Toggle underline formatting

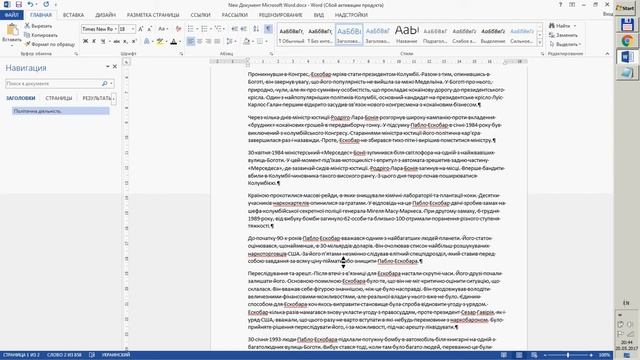[103, 41]
